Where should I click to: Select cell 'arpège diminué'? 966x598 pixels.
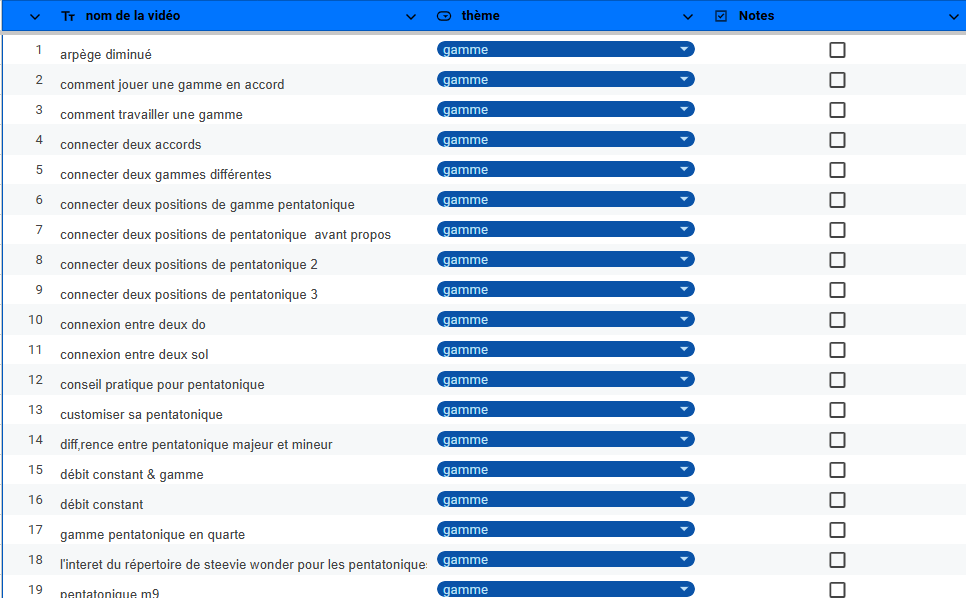click(106, 55)
